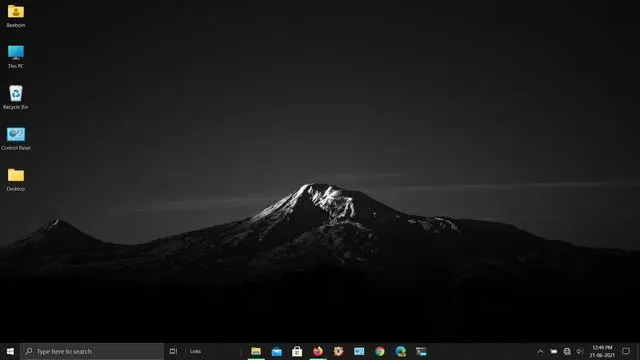640x360 pixels.
Task: Click the 'Type here to search' box
Action: coord(92,351)
